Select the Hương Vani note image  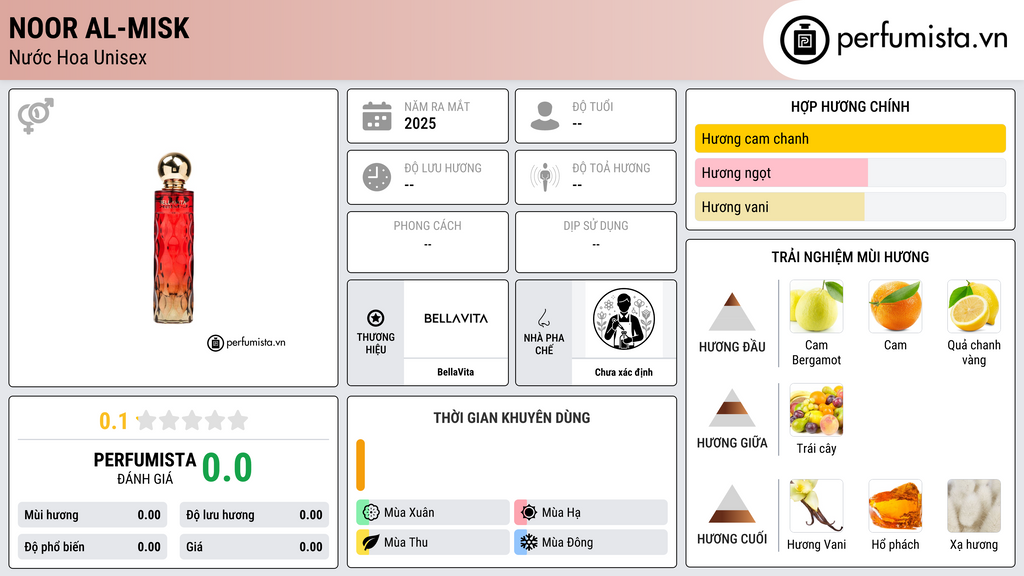click(816, 505)
